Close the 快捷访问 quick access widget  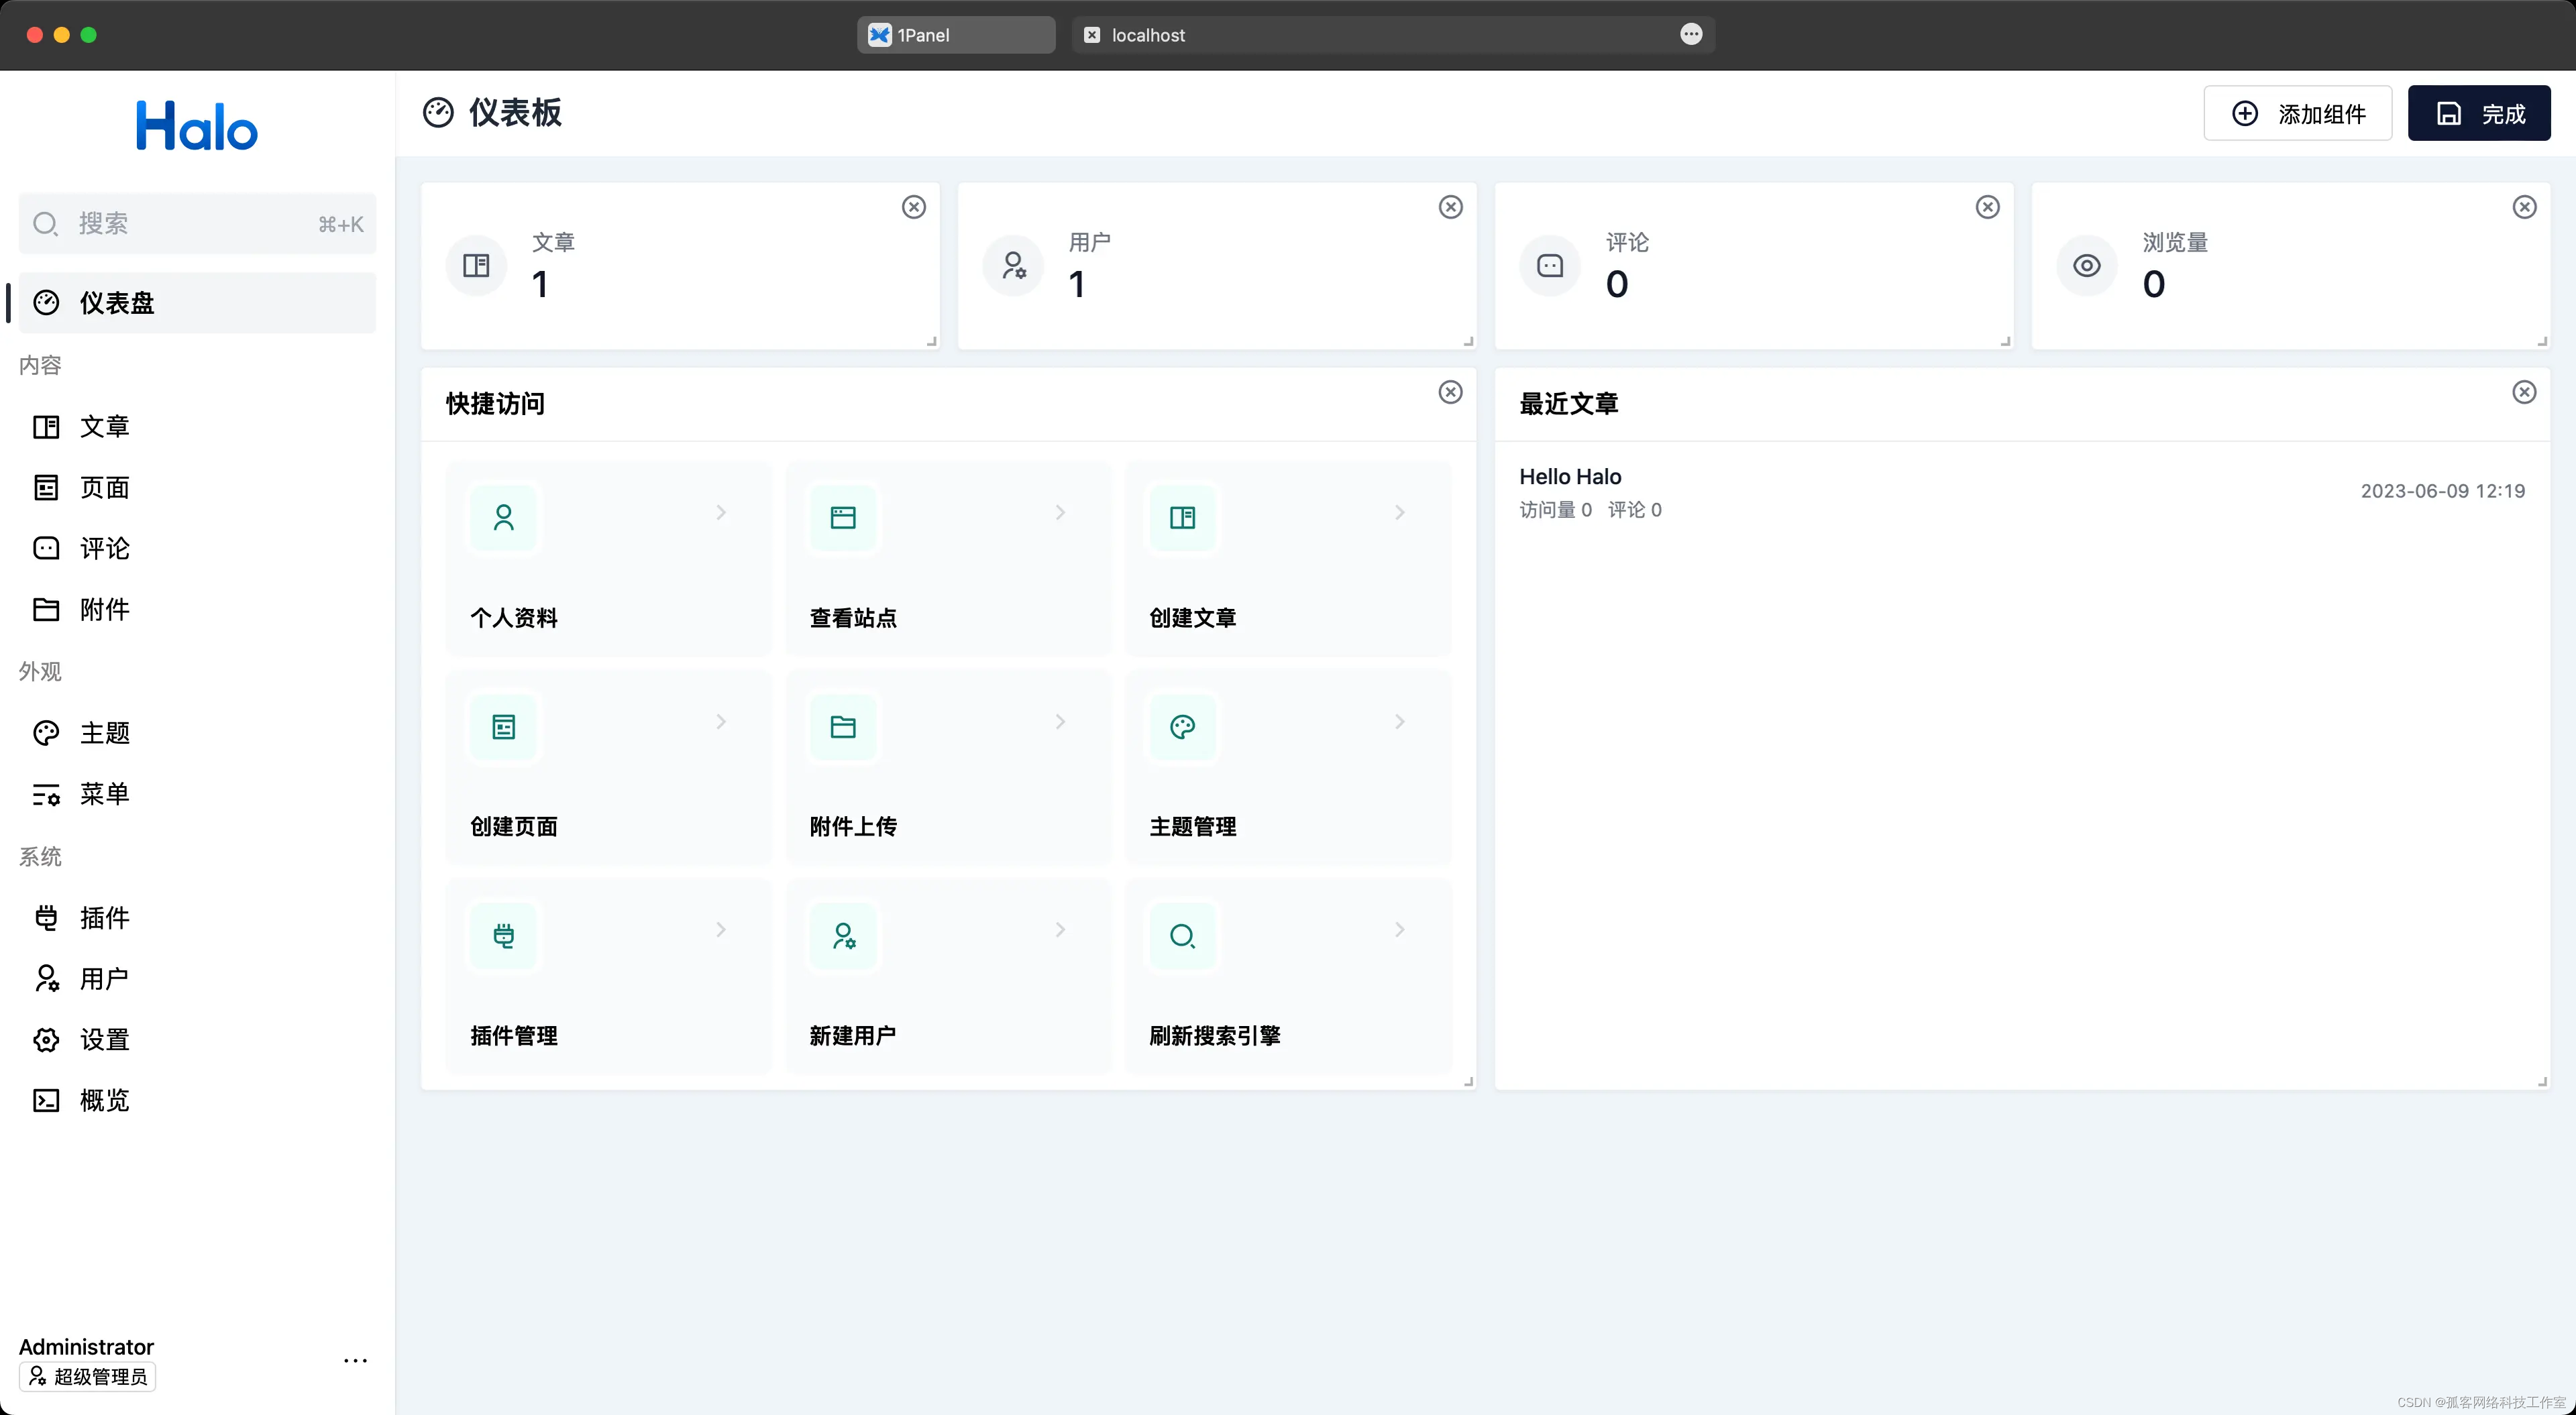coord(1450,392)
